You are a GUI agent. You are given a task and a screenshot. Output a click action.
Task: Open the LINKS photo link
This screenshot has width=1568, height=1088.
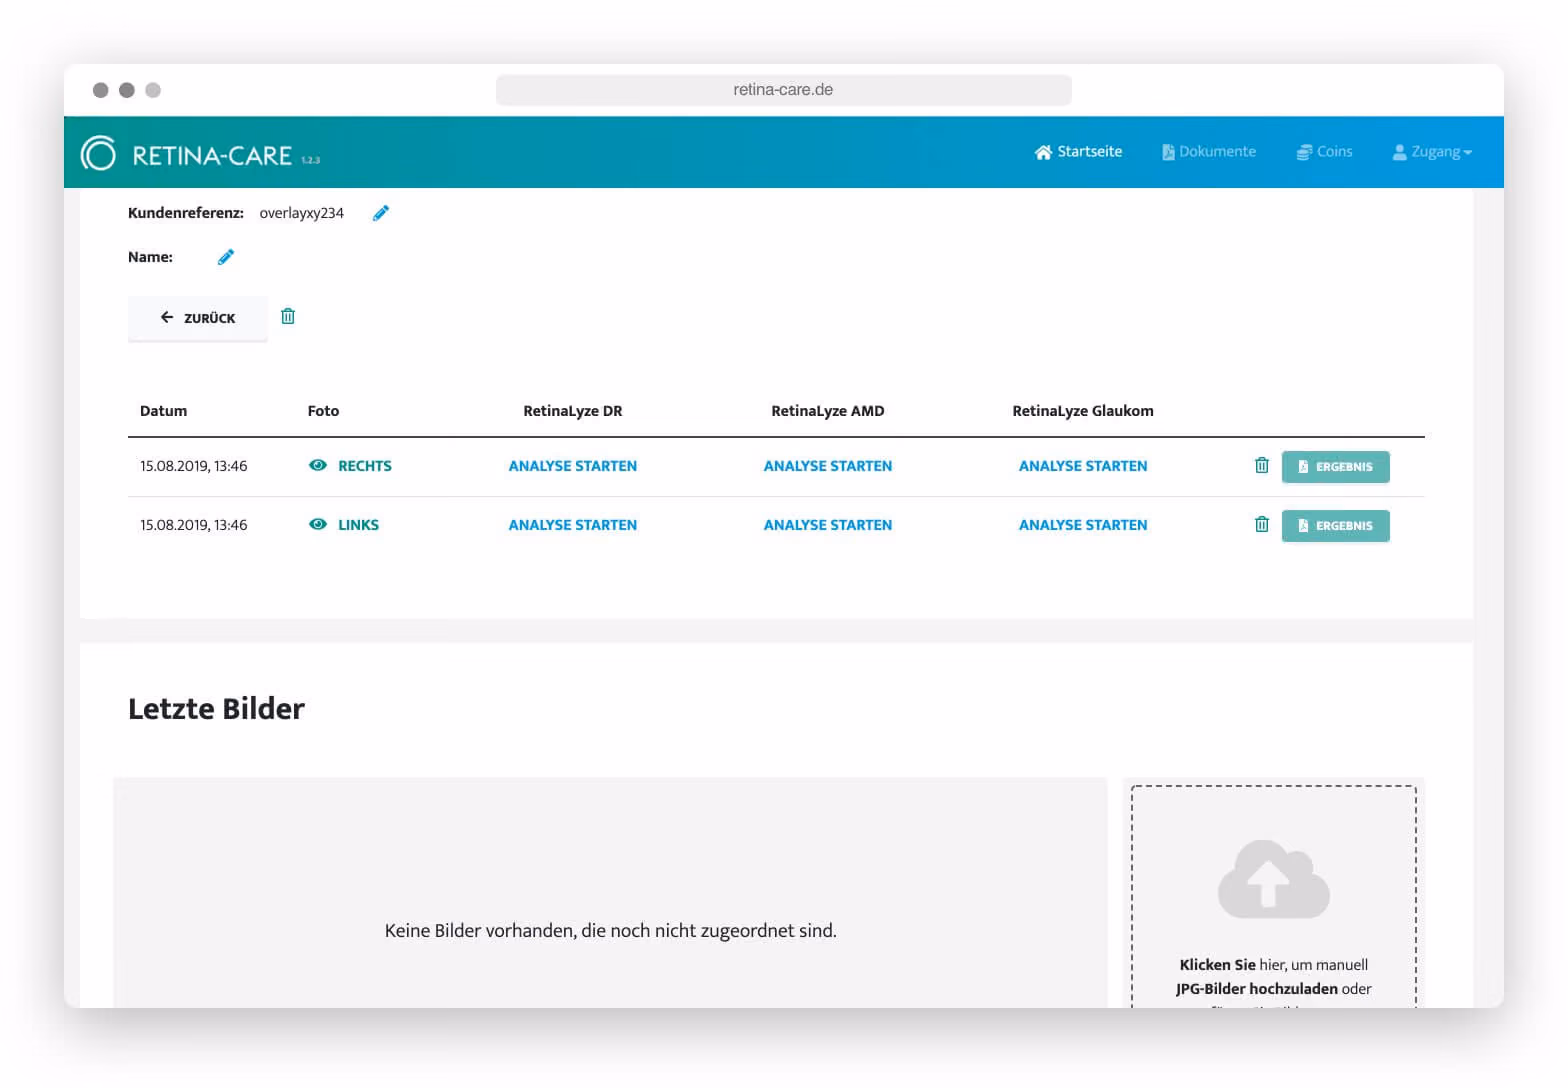(358, 525)
